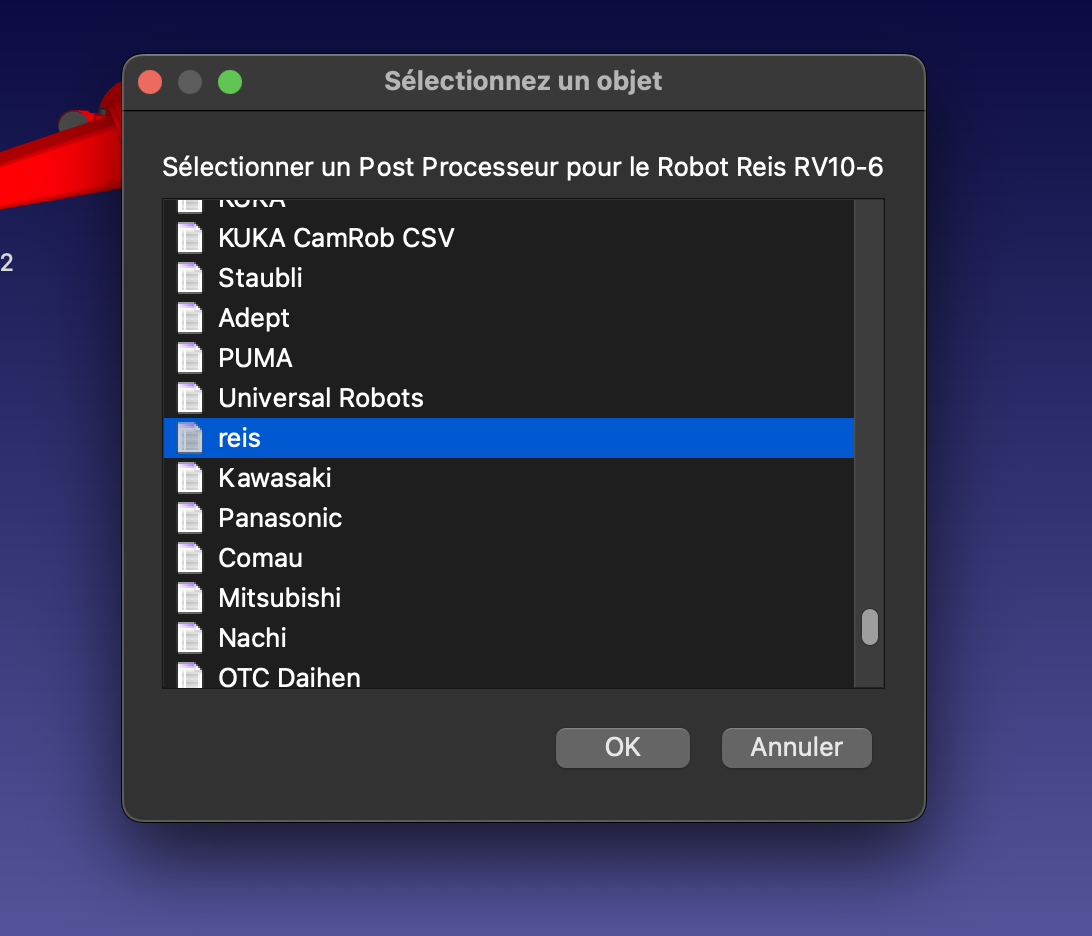Screen dimensions: 1092x936
Task: Click the green zoom window button
Action: pyautogui.click(x=230, y=82)
